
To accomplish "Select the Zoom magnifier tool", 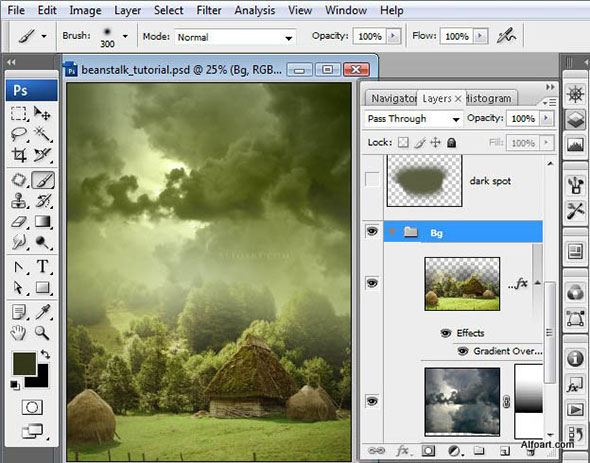I will coord(43,333).
